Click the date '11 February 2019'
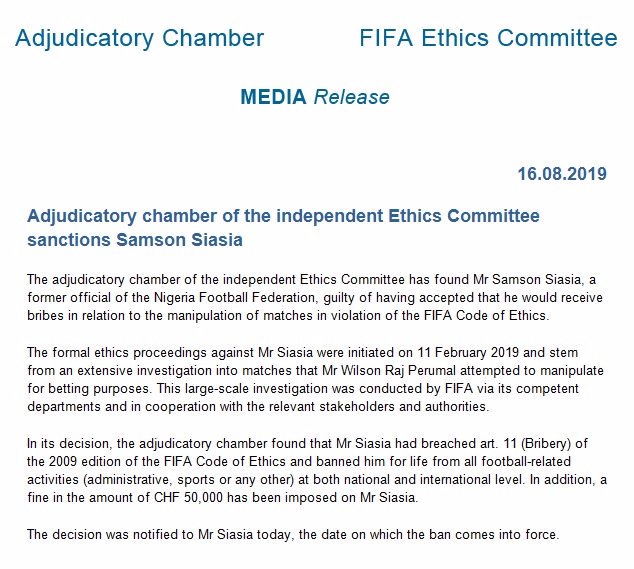This screenshot has height=569, width=634. 468,352
